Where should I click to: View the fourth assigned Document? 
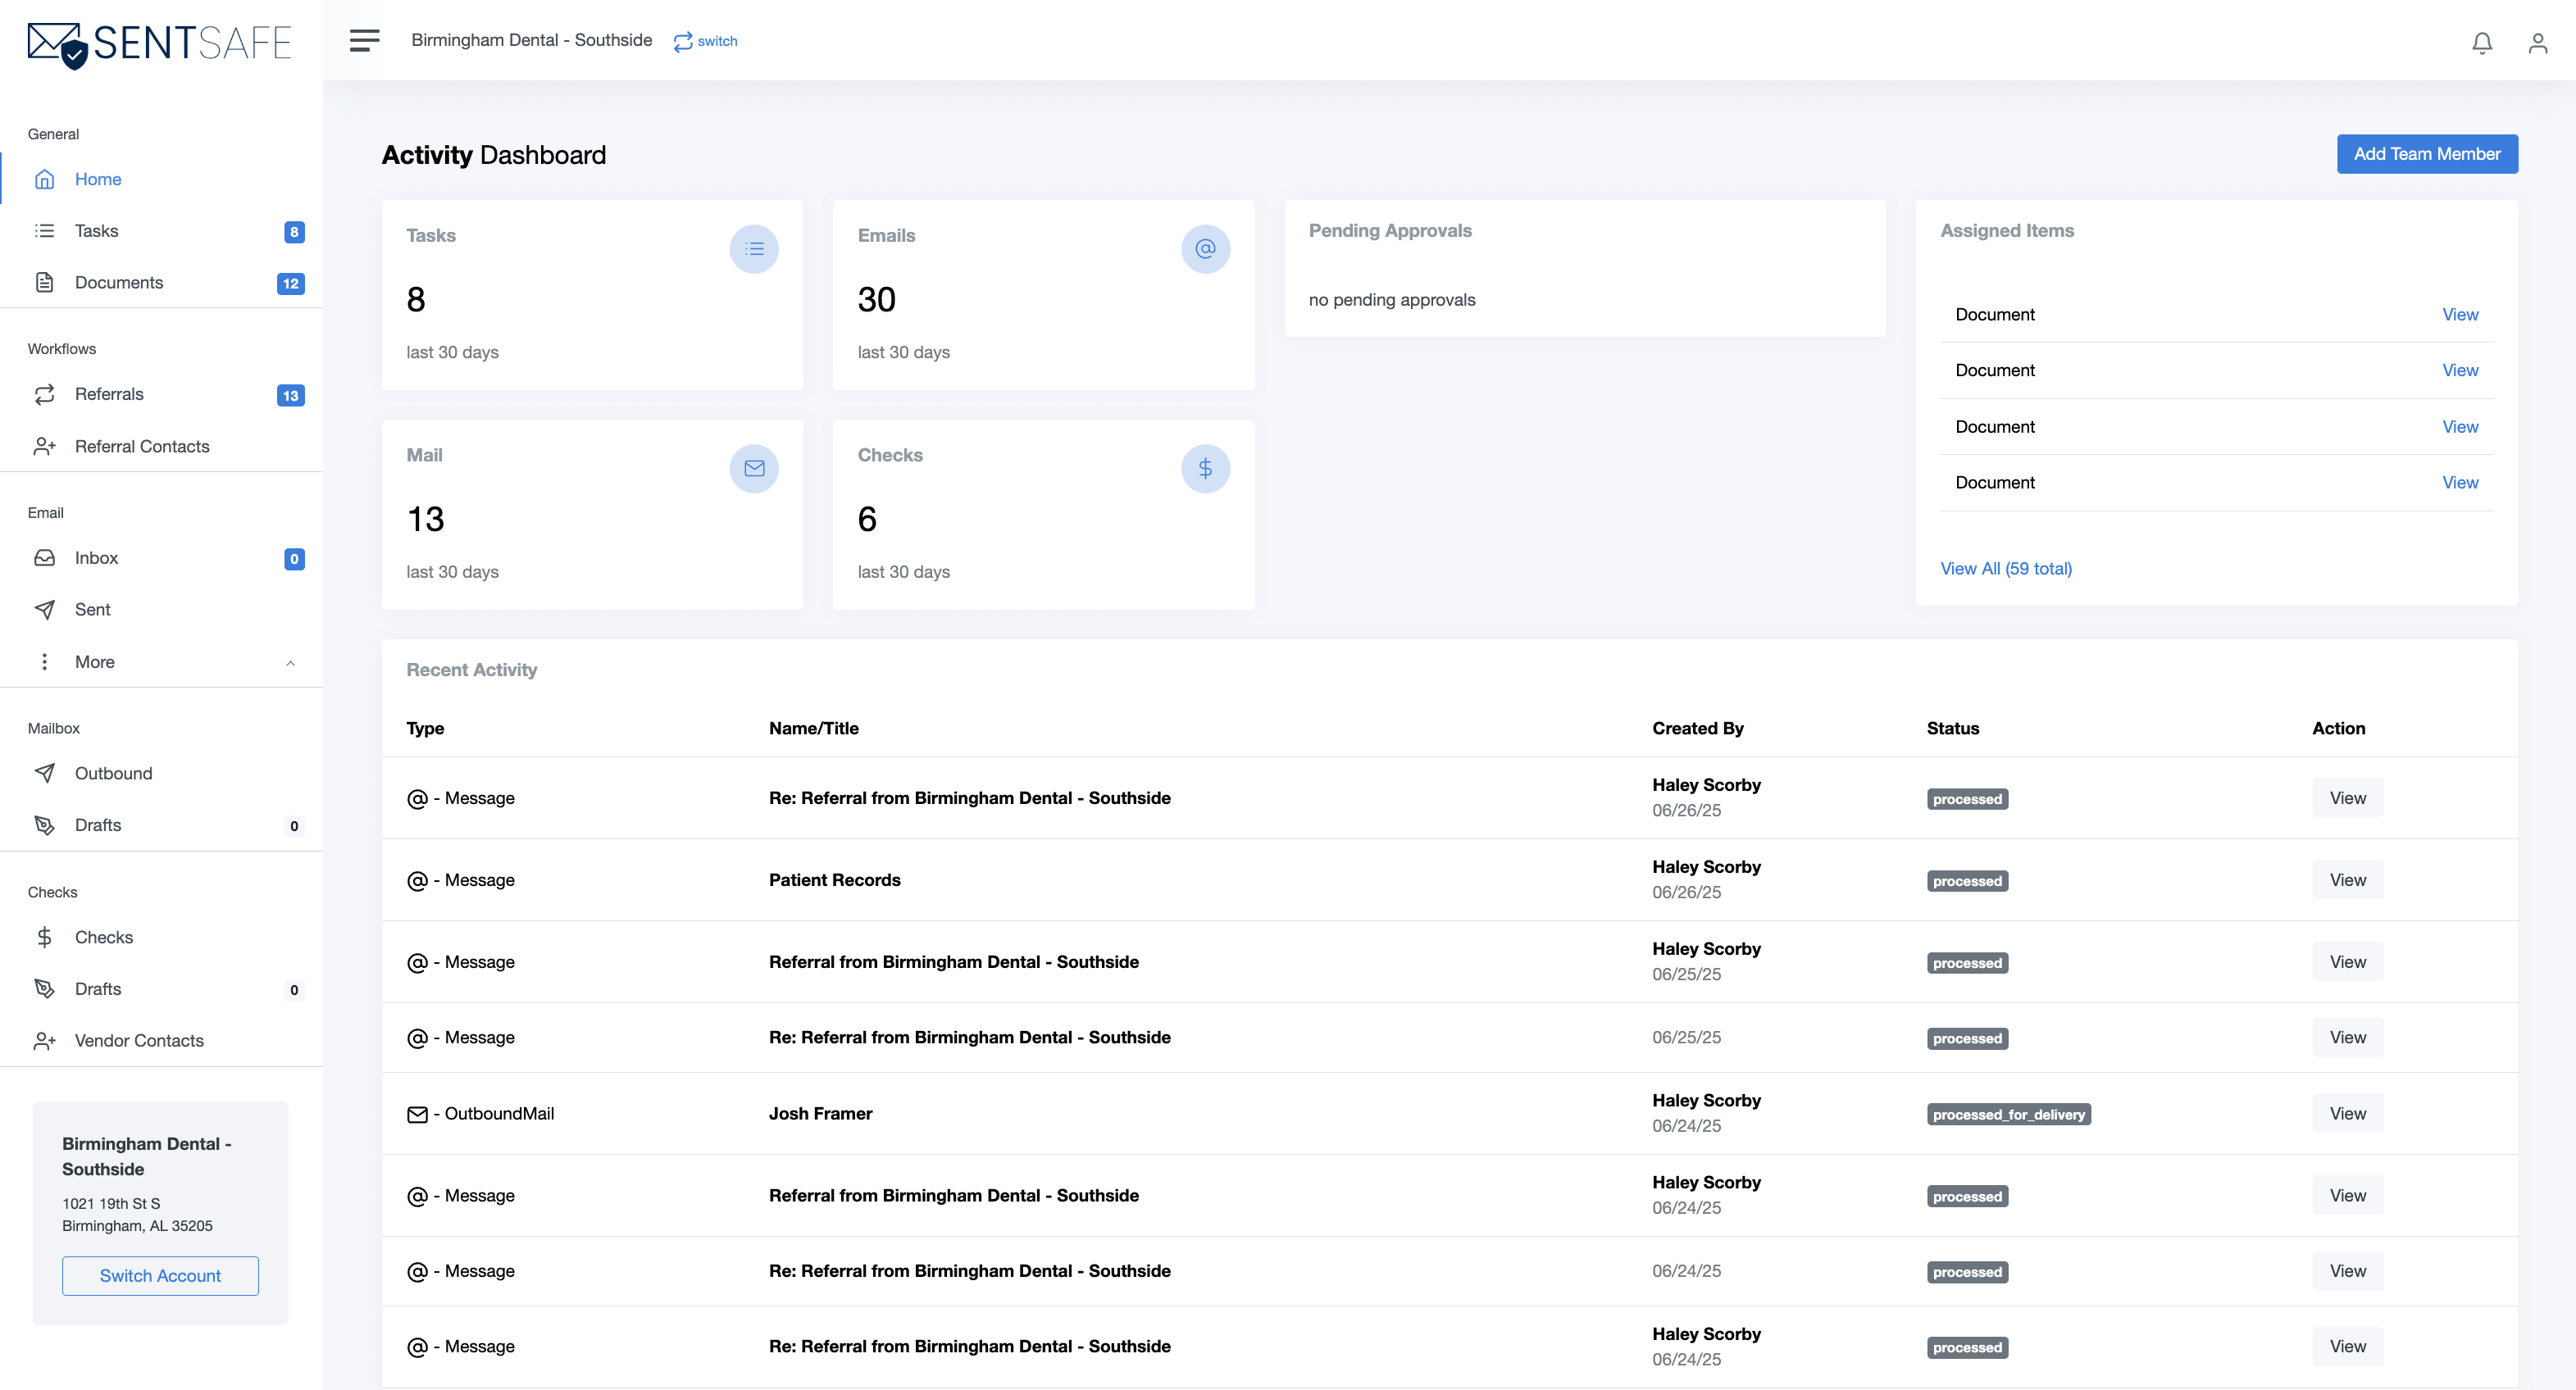click(x=2460, y=483)
